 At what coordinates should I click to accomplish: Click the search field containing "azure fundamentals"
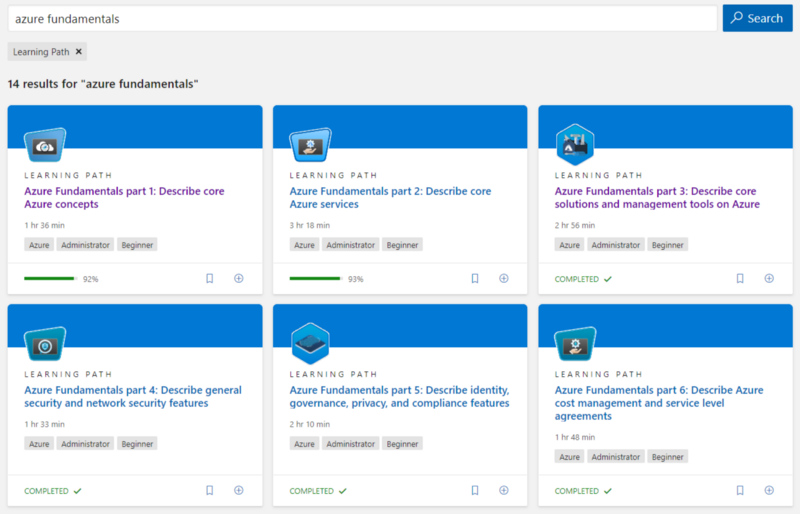tap(362, 19)
